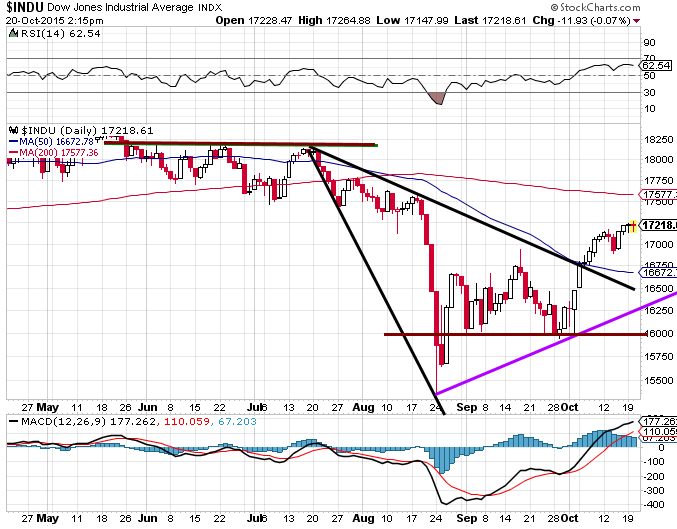Image resolution: width=677 pixels, height=529 pixels.
Task: Click 'Jun' on the date axis under MACD panel
Action: coord(147,518)
